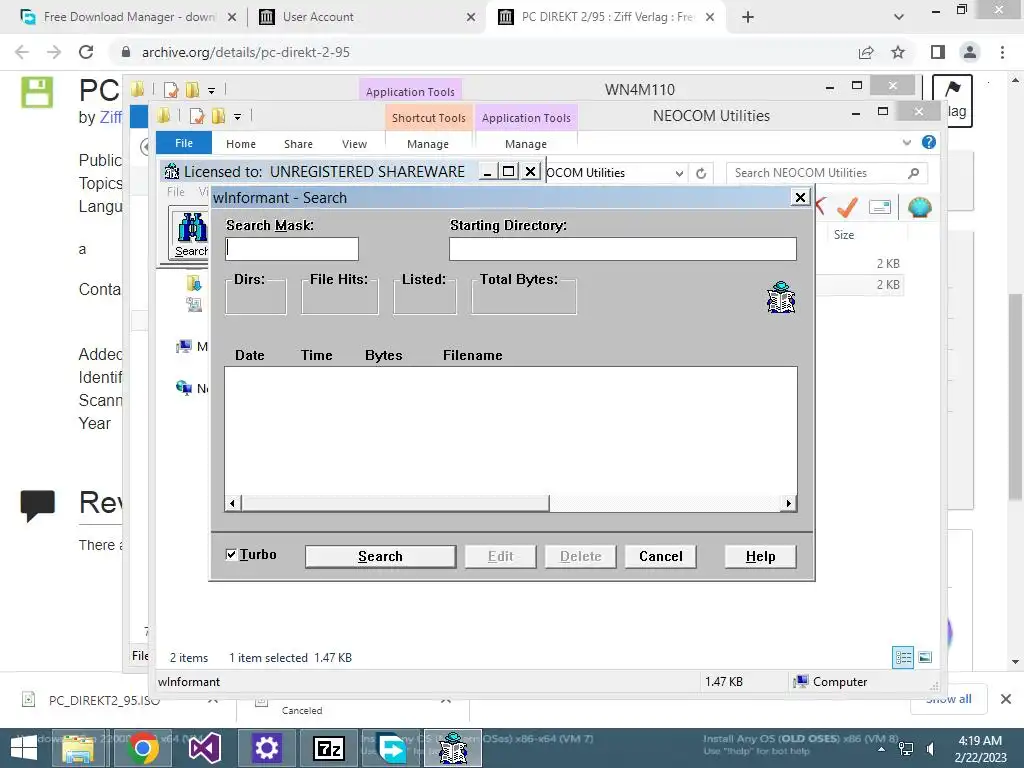Open the Settings gear app on the taskbar

266,748
